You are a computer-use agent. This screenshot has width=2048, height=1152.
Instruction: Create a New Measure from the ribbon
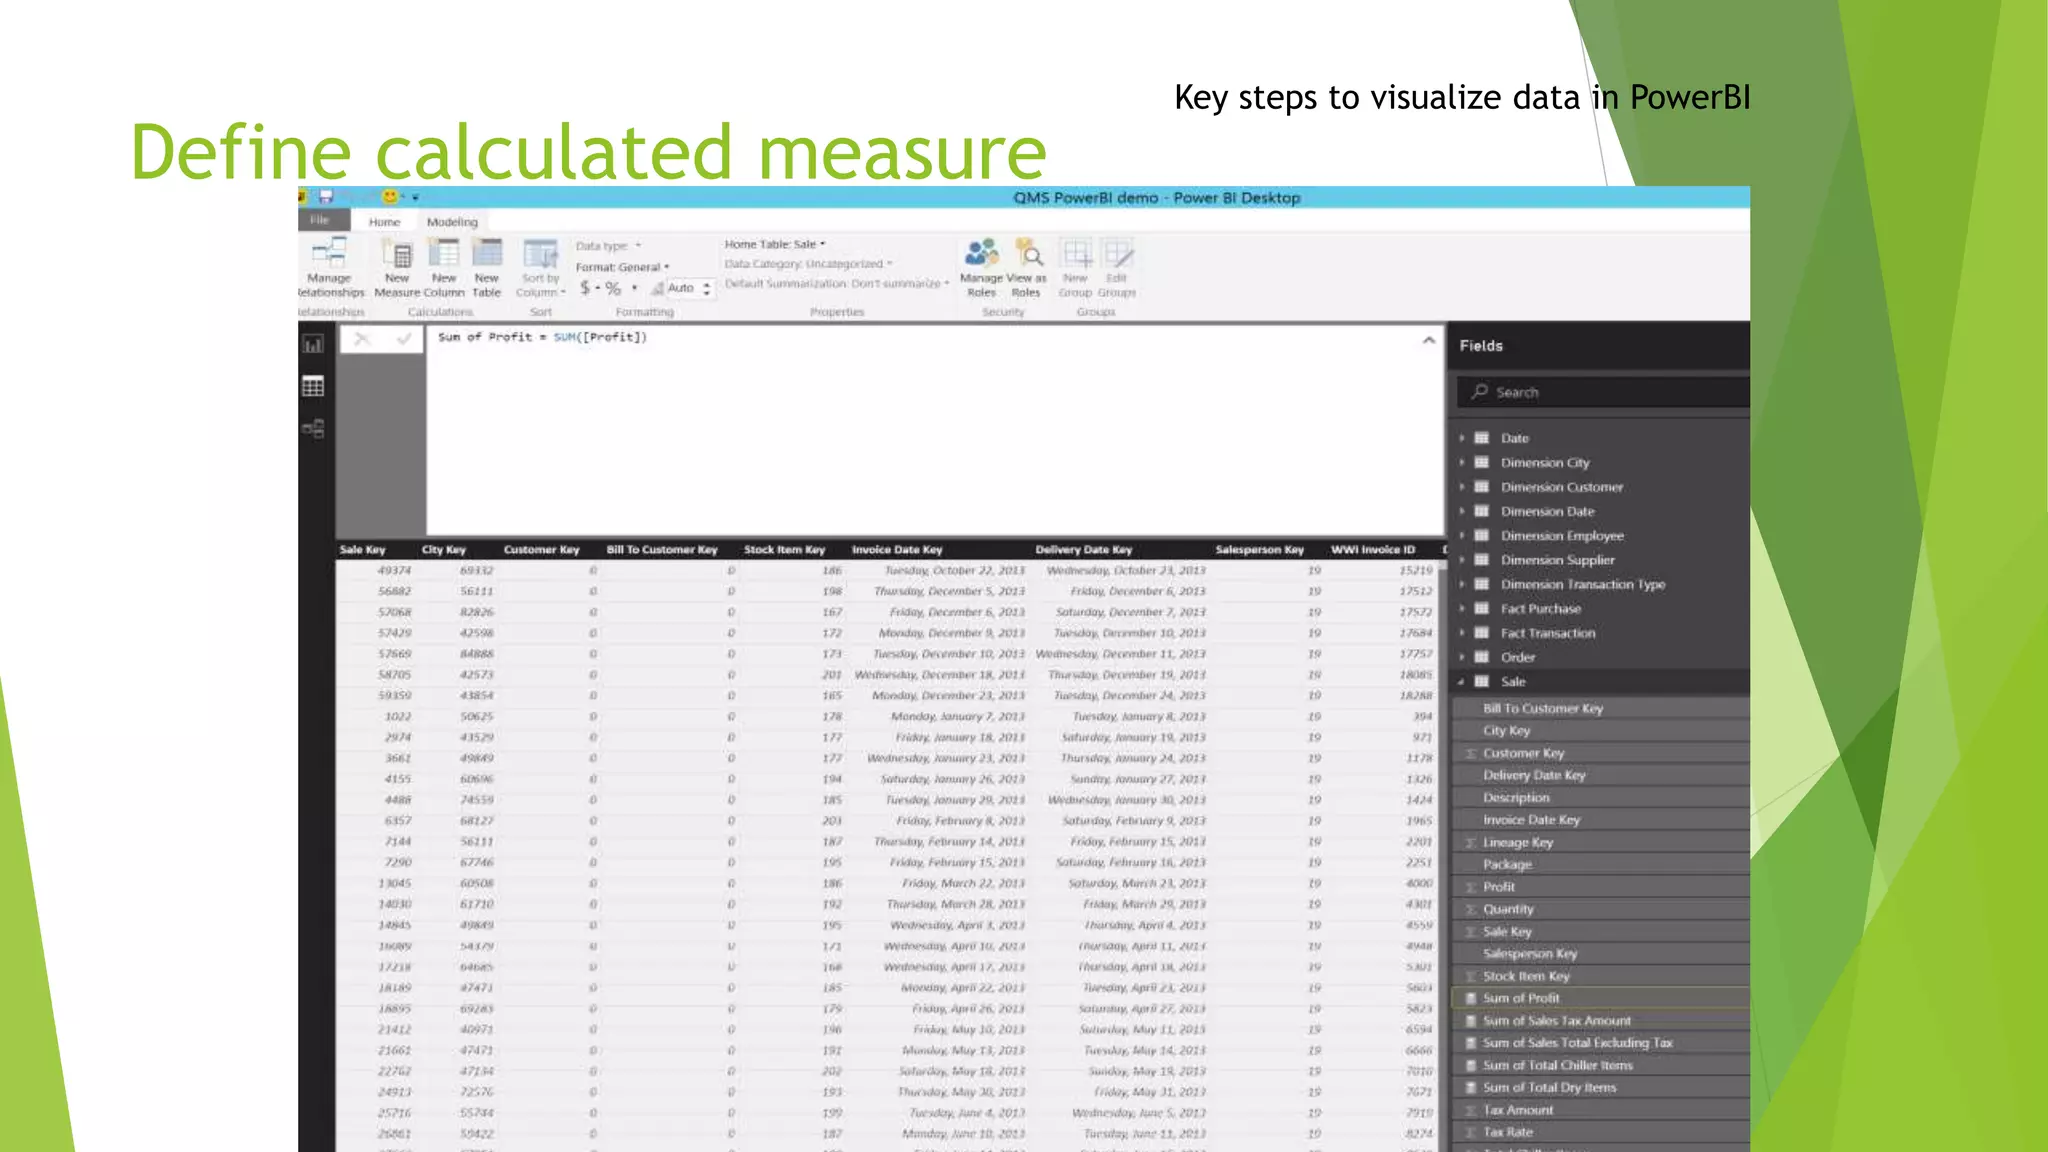[x=397, y=268]
